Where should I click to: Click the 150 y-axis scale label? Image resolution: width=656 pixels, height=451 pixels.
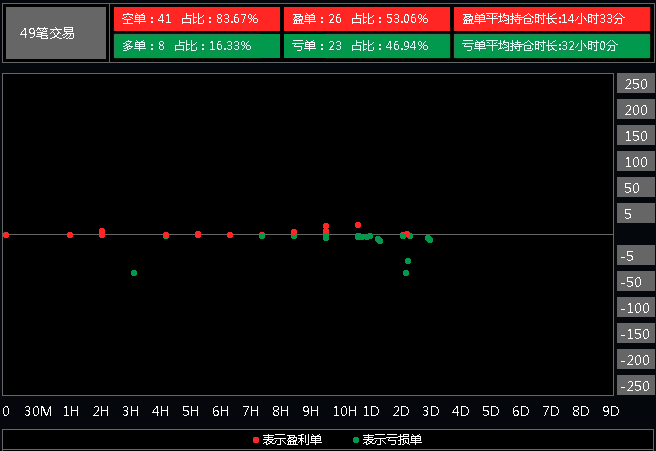[636, 136]
